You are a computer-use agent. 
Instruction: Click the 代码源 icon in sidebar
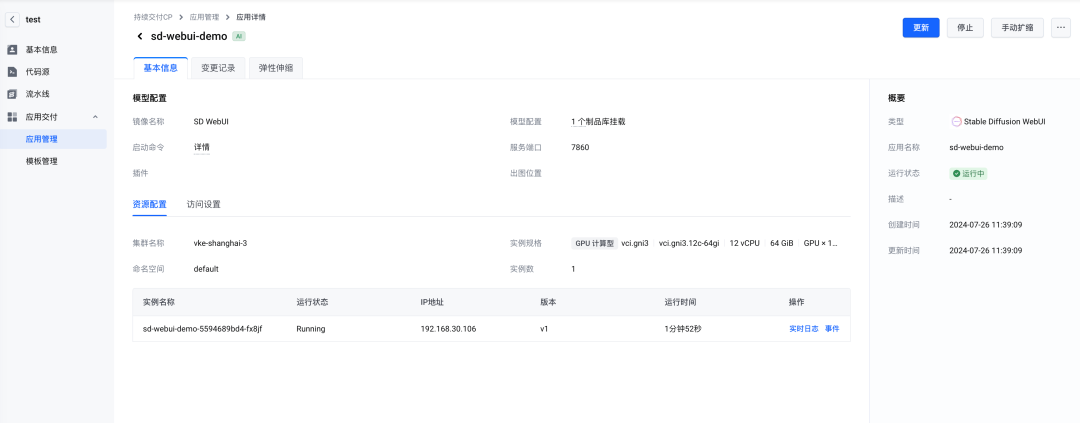(12, 72)
